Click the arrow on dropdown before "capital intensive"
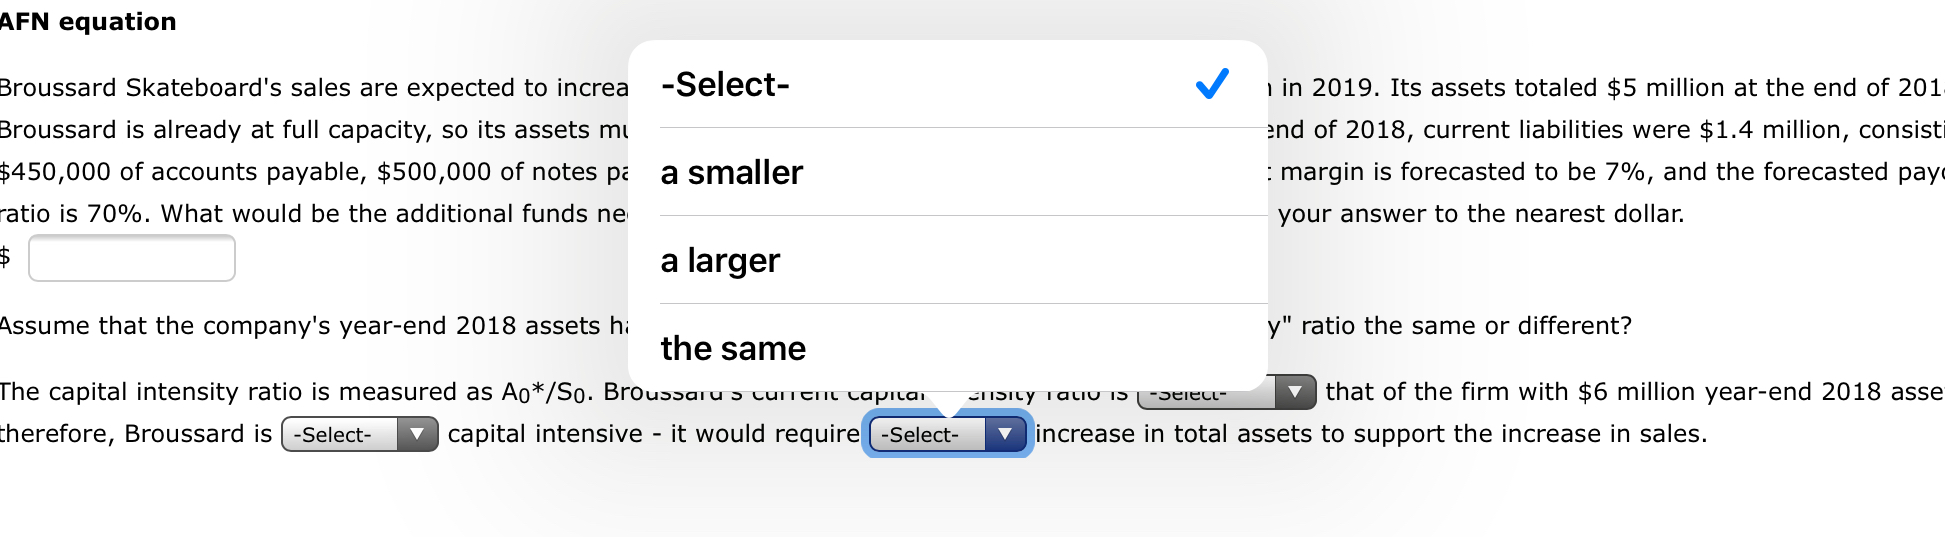 pyautogui.click(x=418, y=435)
